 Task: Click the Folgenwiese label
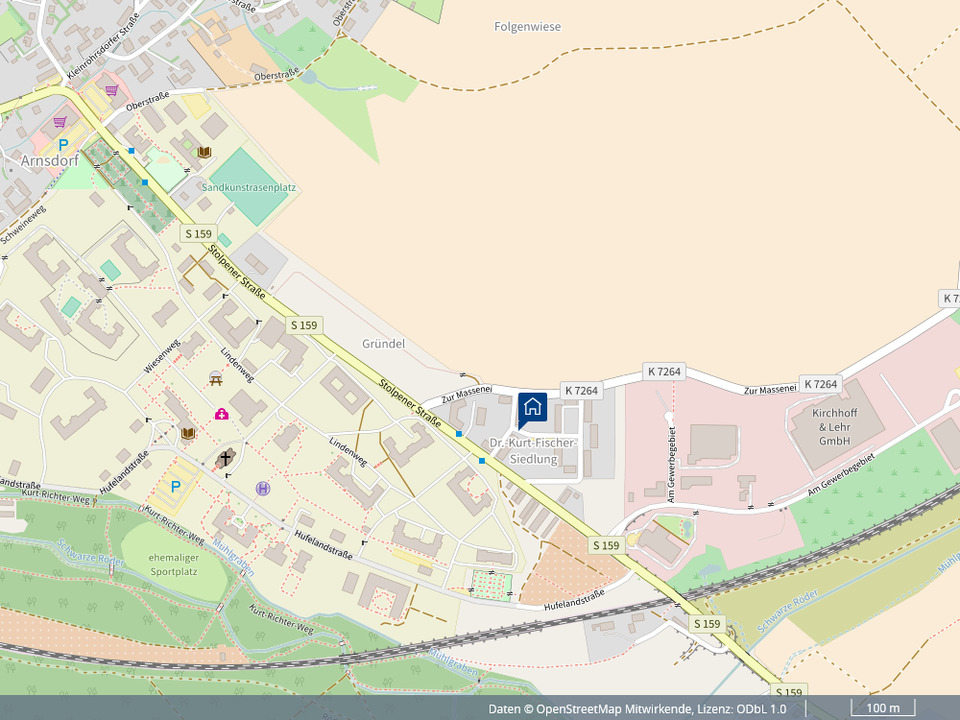pyautogui.click(x=527, y=27)
